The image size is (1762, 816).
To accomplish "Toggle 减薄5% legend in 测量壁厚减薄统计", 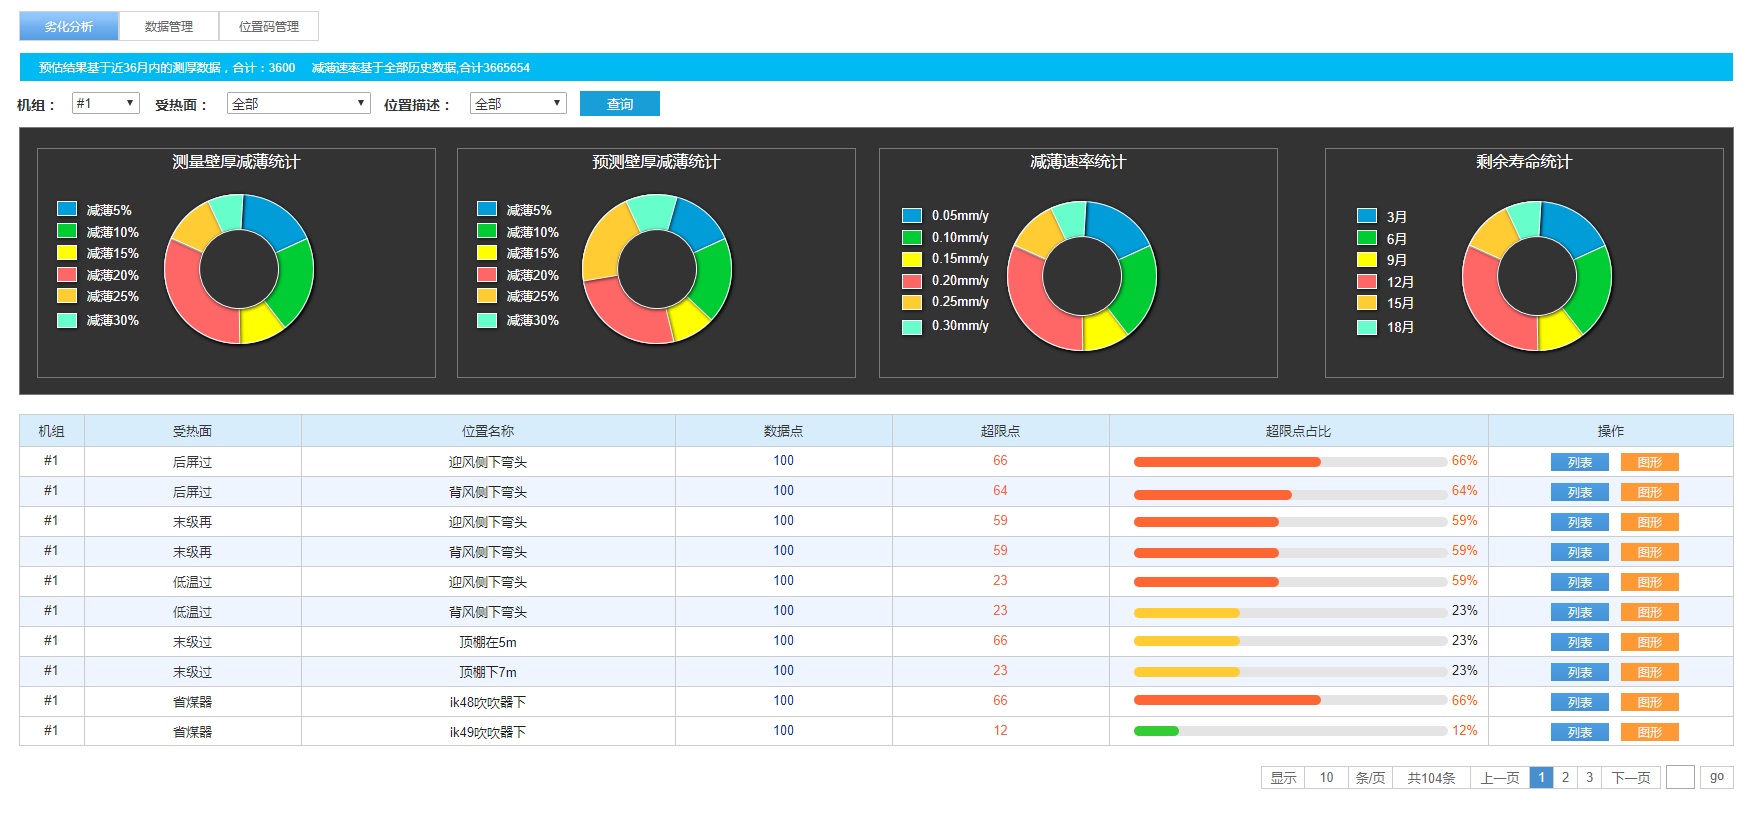I will 95,210.
